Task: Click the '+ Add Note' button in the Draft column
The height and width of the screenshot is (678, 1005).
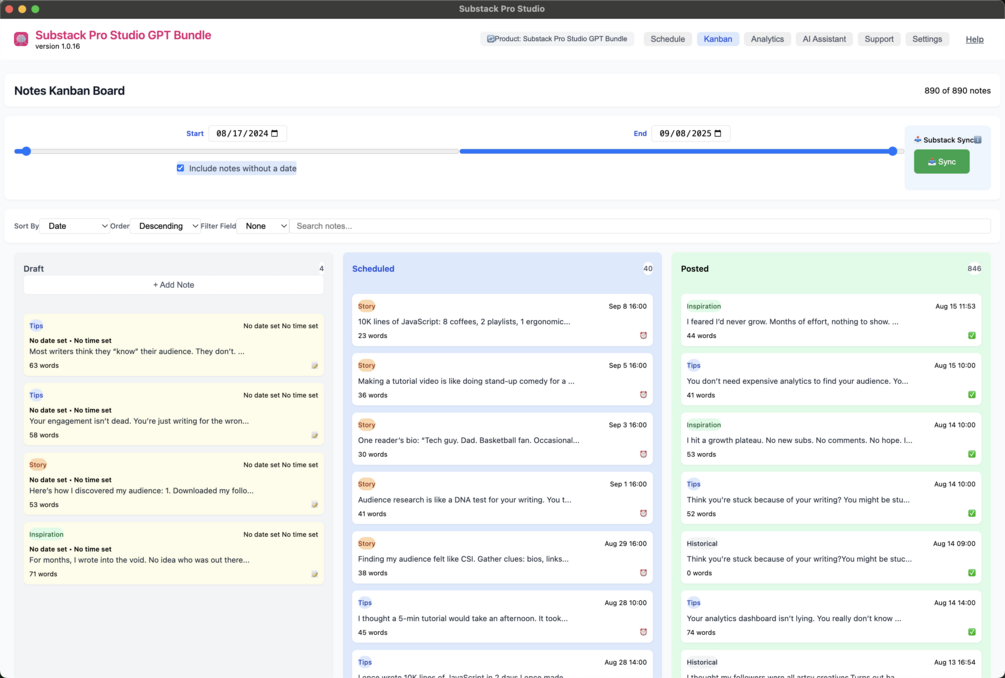Action: [173, 285]
